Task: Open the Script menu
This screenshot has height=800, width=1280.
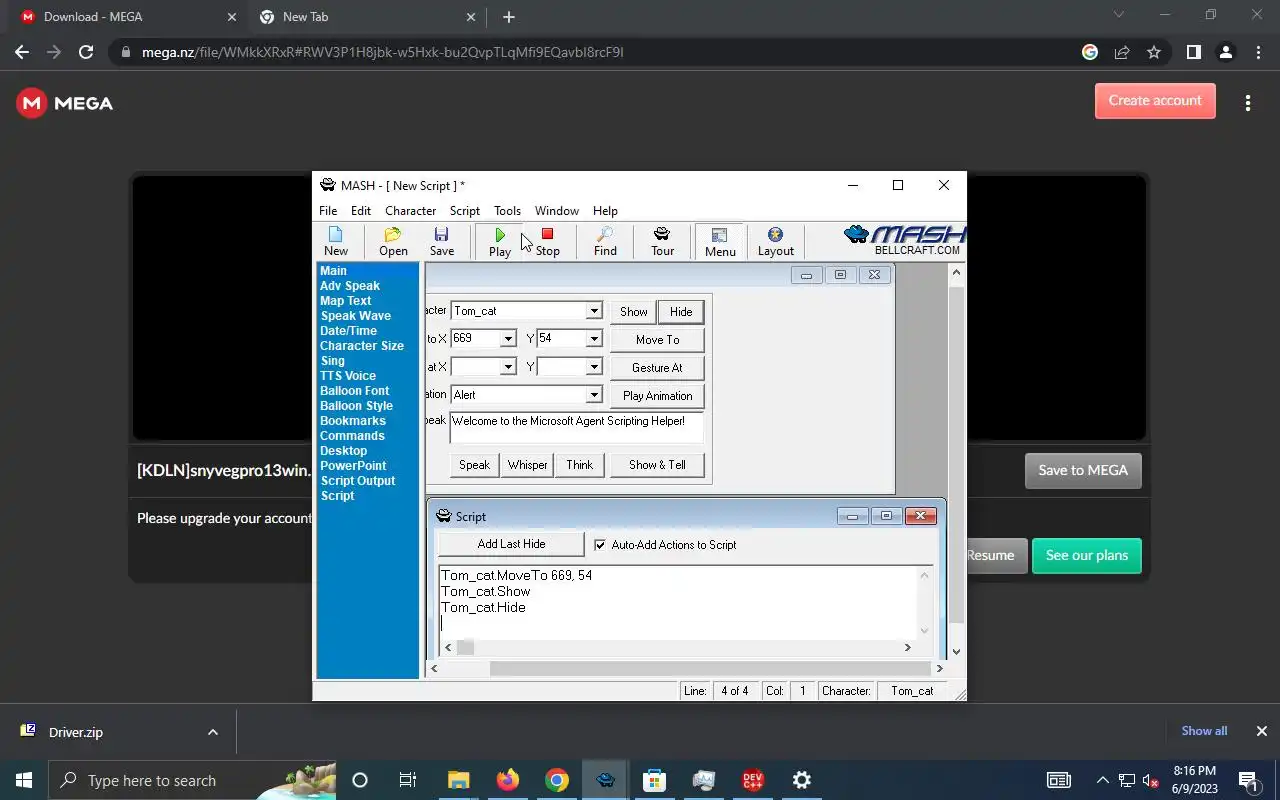Action: click(x=465, y=211)
